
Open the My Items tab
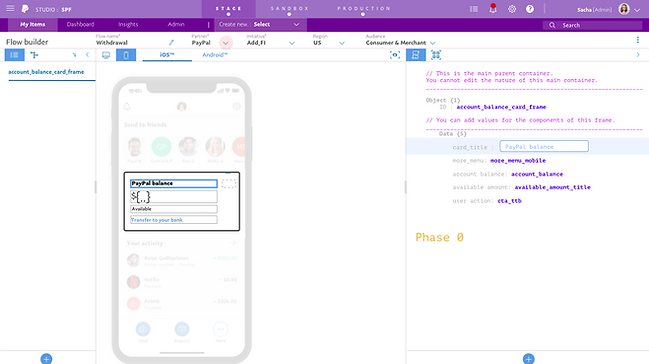pos(33,24)
